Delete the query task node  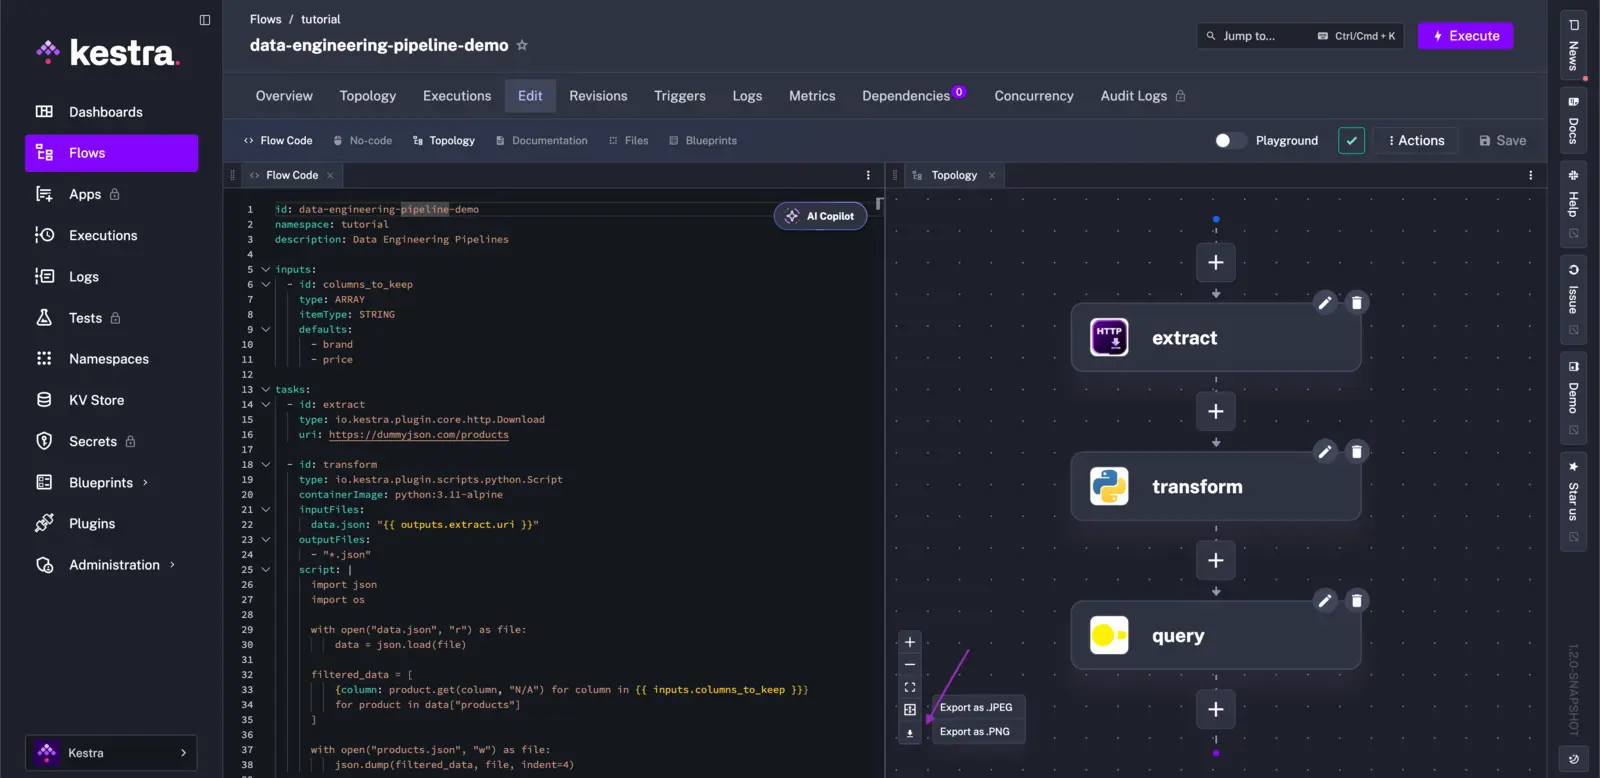1357,600
